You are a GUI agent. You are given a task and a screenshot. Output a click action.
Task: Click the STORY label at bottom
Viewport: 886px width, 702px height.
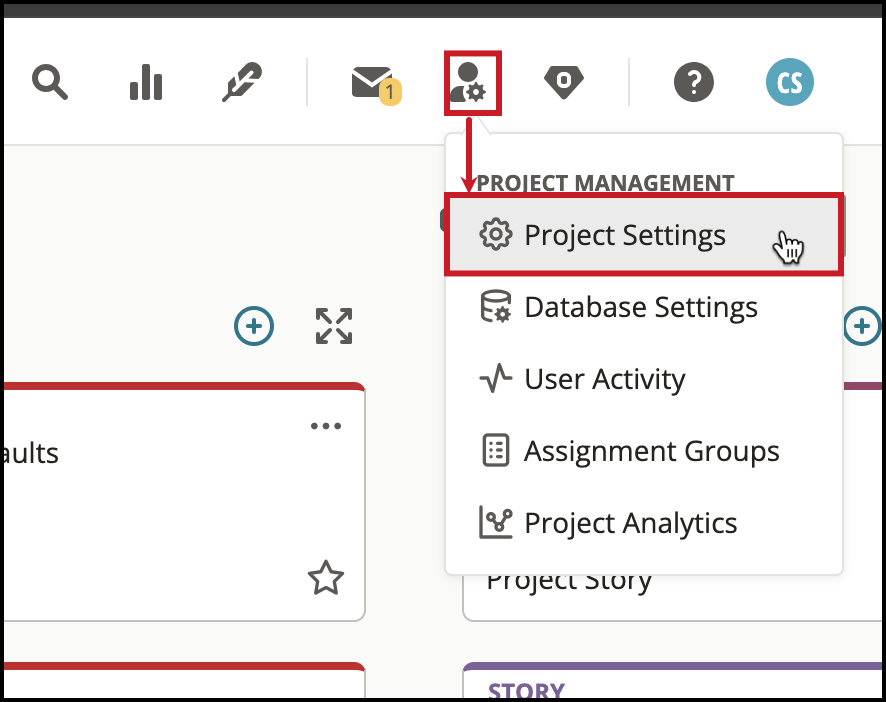pos(526,691)
